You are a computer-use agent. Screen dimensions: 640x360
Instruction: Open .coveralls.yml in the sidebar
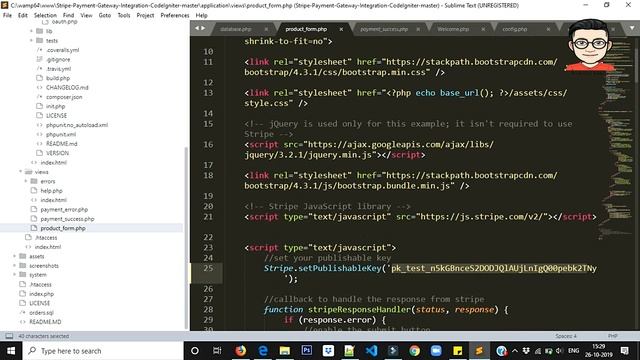click(62, 50)
